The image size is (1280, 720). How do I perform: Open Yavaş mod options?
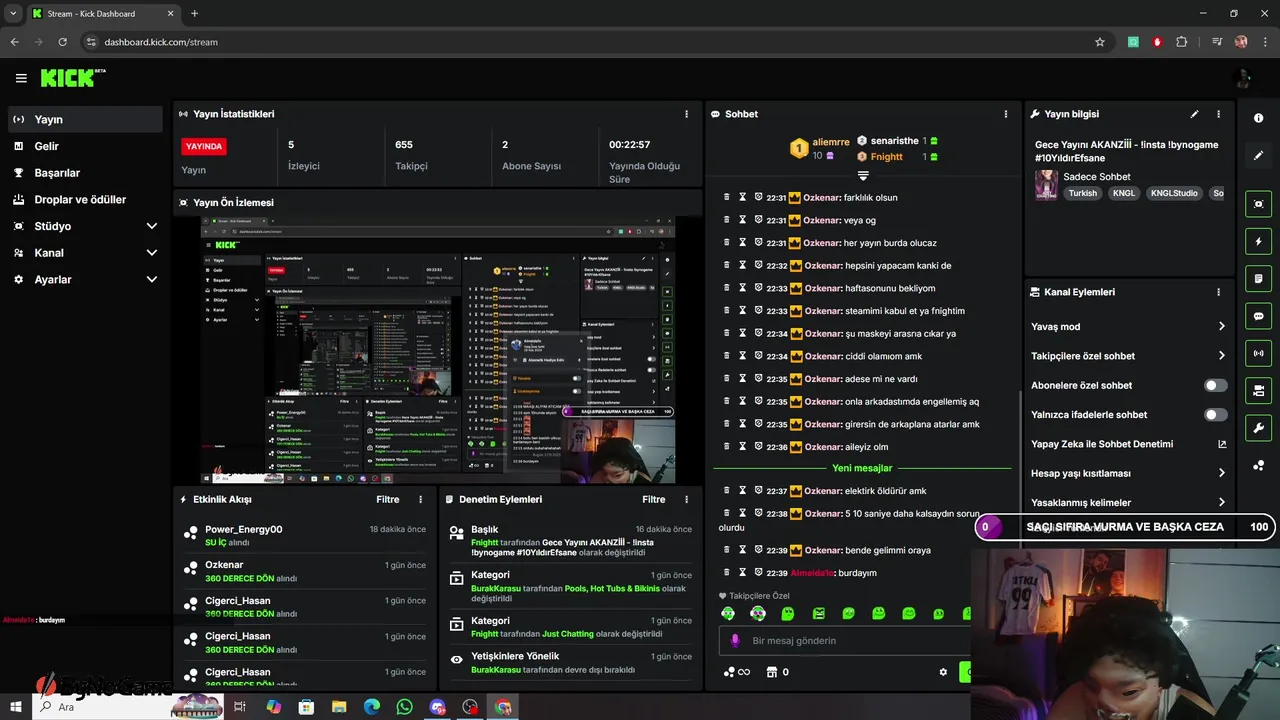pos(1128,327)
